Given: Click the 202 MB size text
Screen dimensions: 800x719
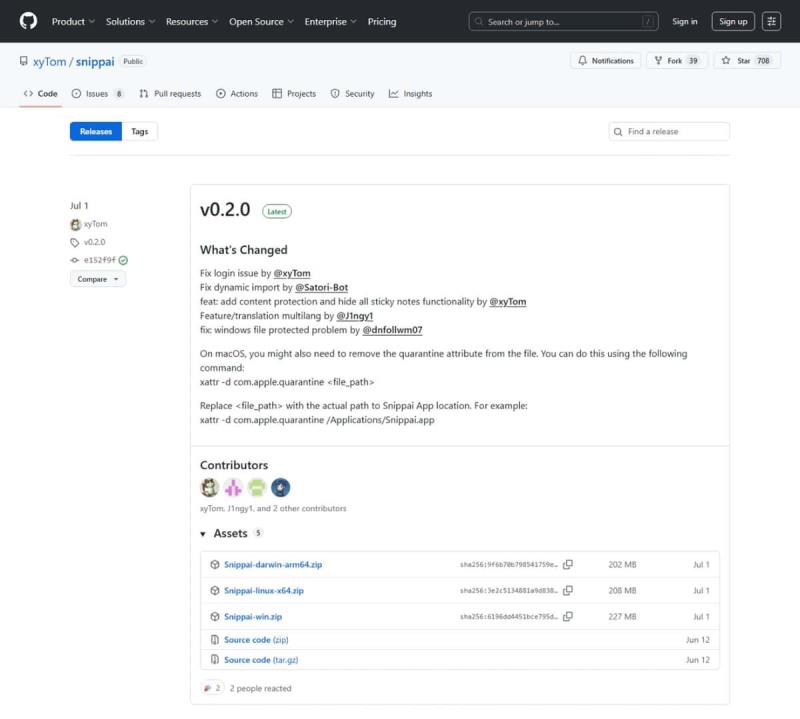Looking at the screenshot, I should tap(622, 565).
